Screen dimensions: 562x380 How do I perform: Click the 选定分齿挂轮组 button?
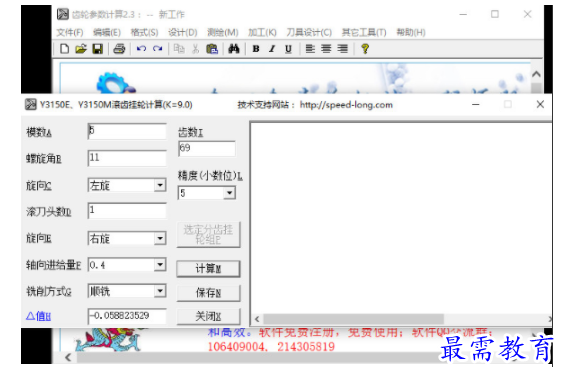[208, 234]
